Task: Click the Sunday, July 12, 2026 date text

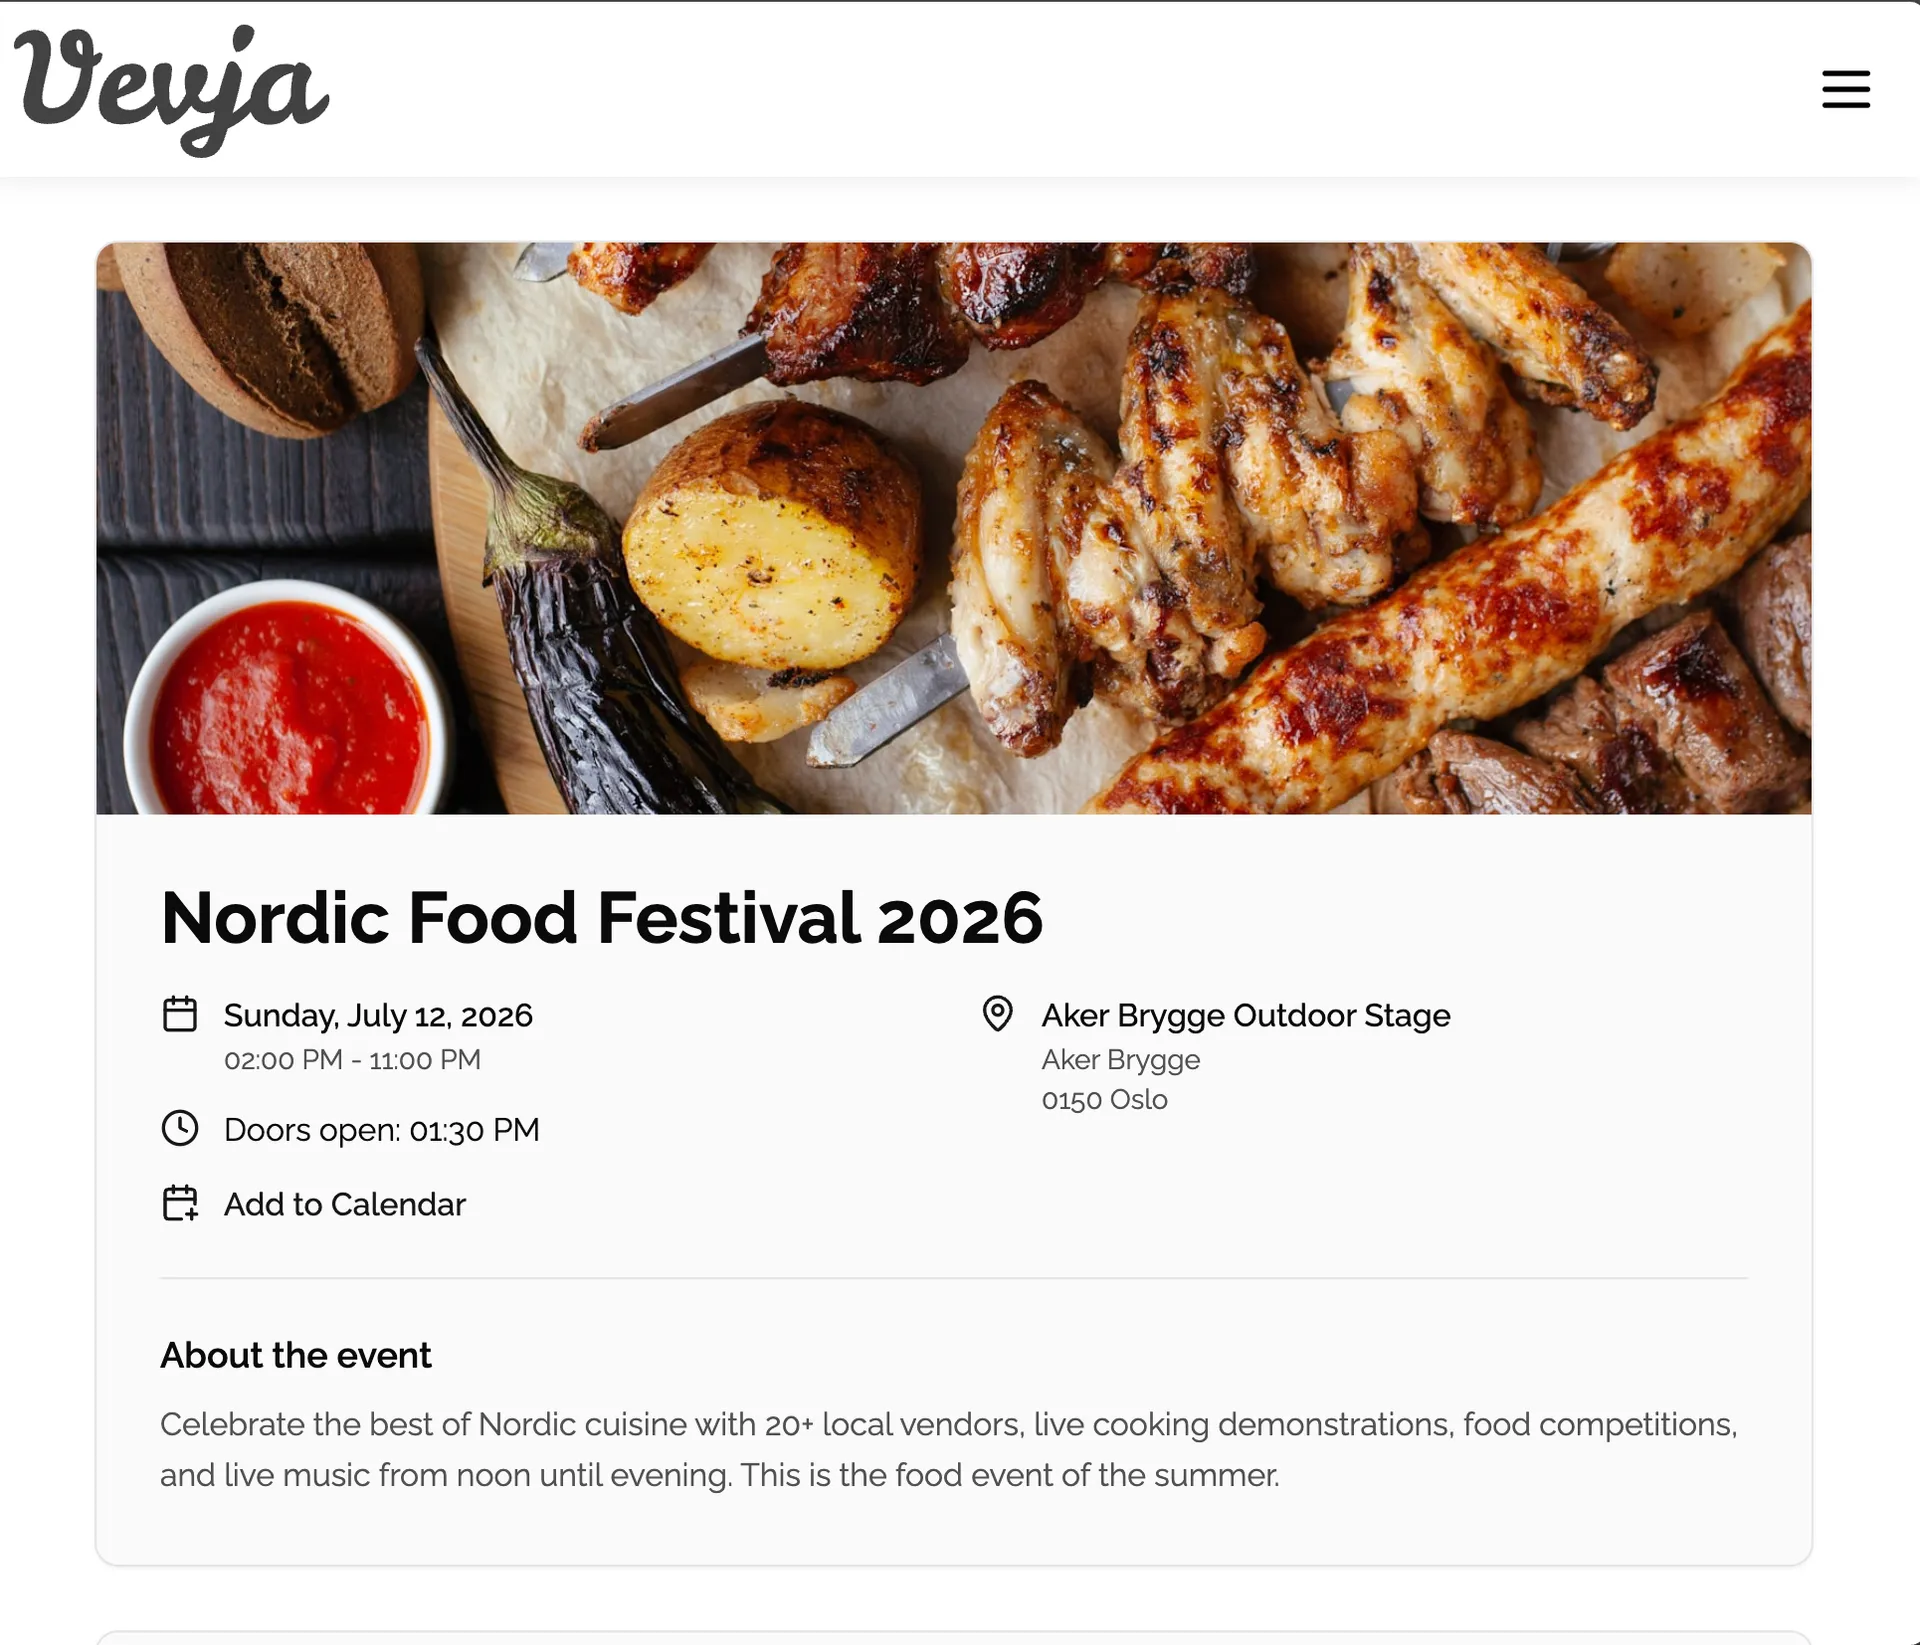Action: (x=378, y=1015)
